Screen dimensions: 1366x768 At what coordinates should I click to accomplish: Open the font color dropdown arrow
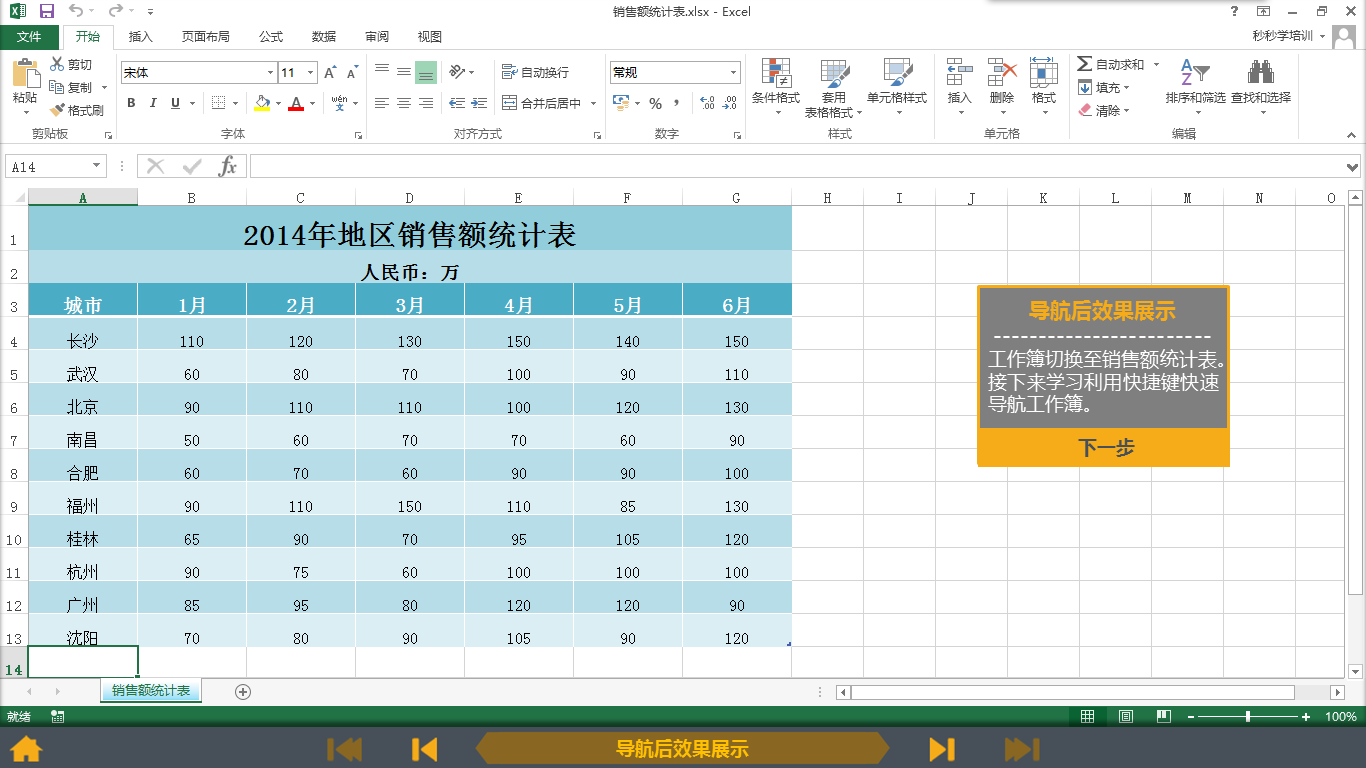[312, 103]
